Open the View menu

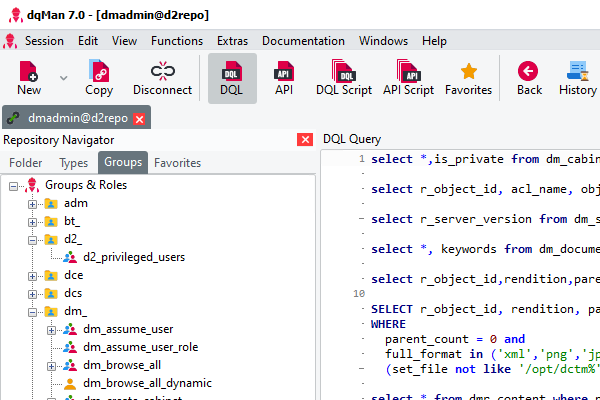(124, 41)
